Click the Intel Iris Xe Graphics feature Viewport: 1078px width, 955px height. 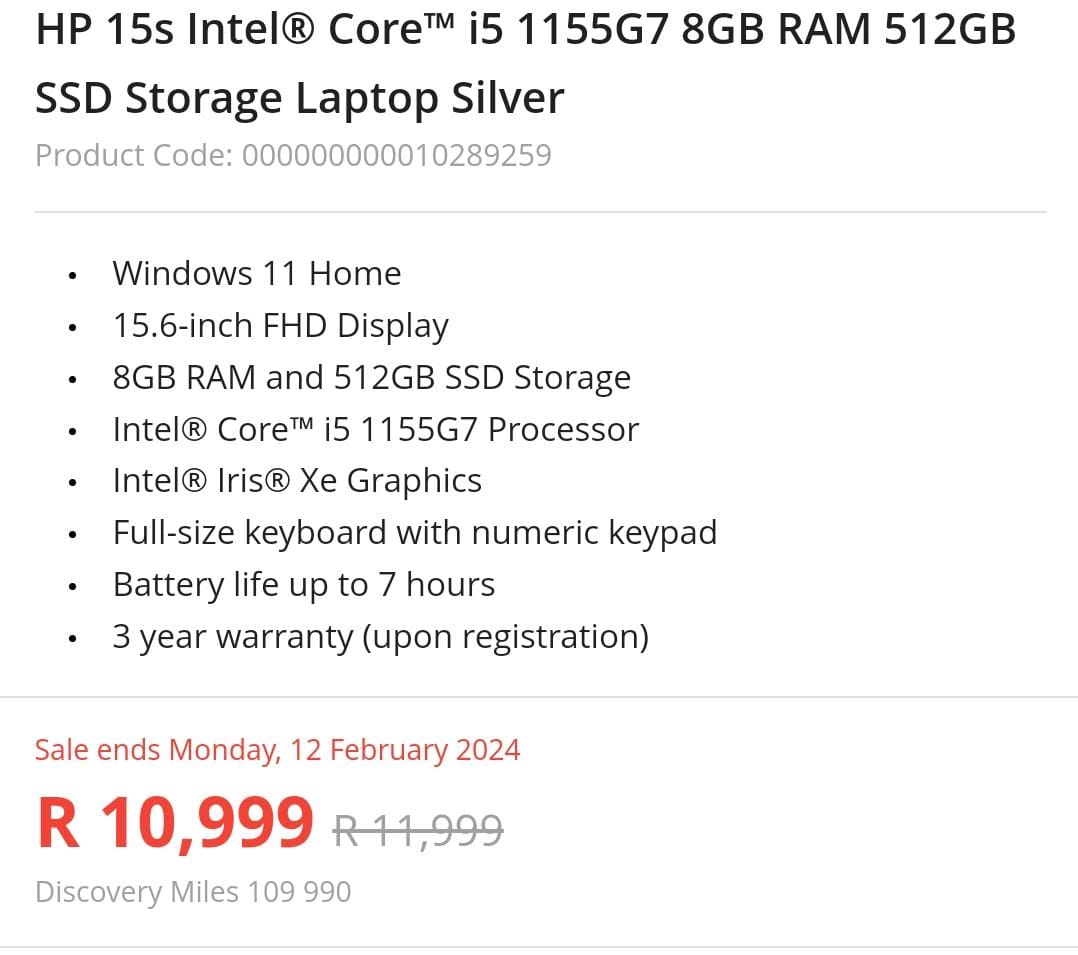pos(297,481)
